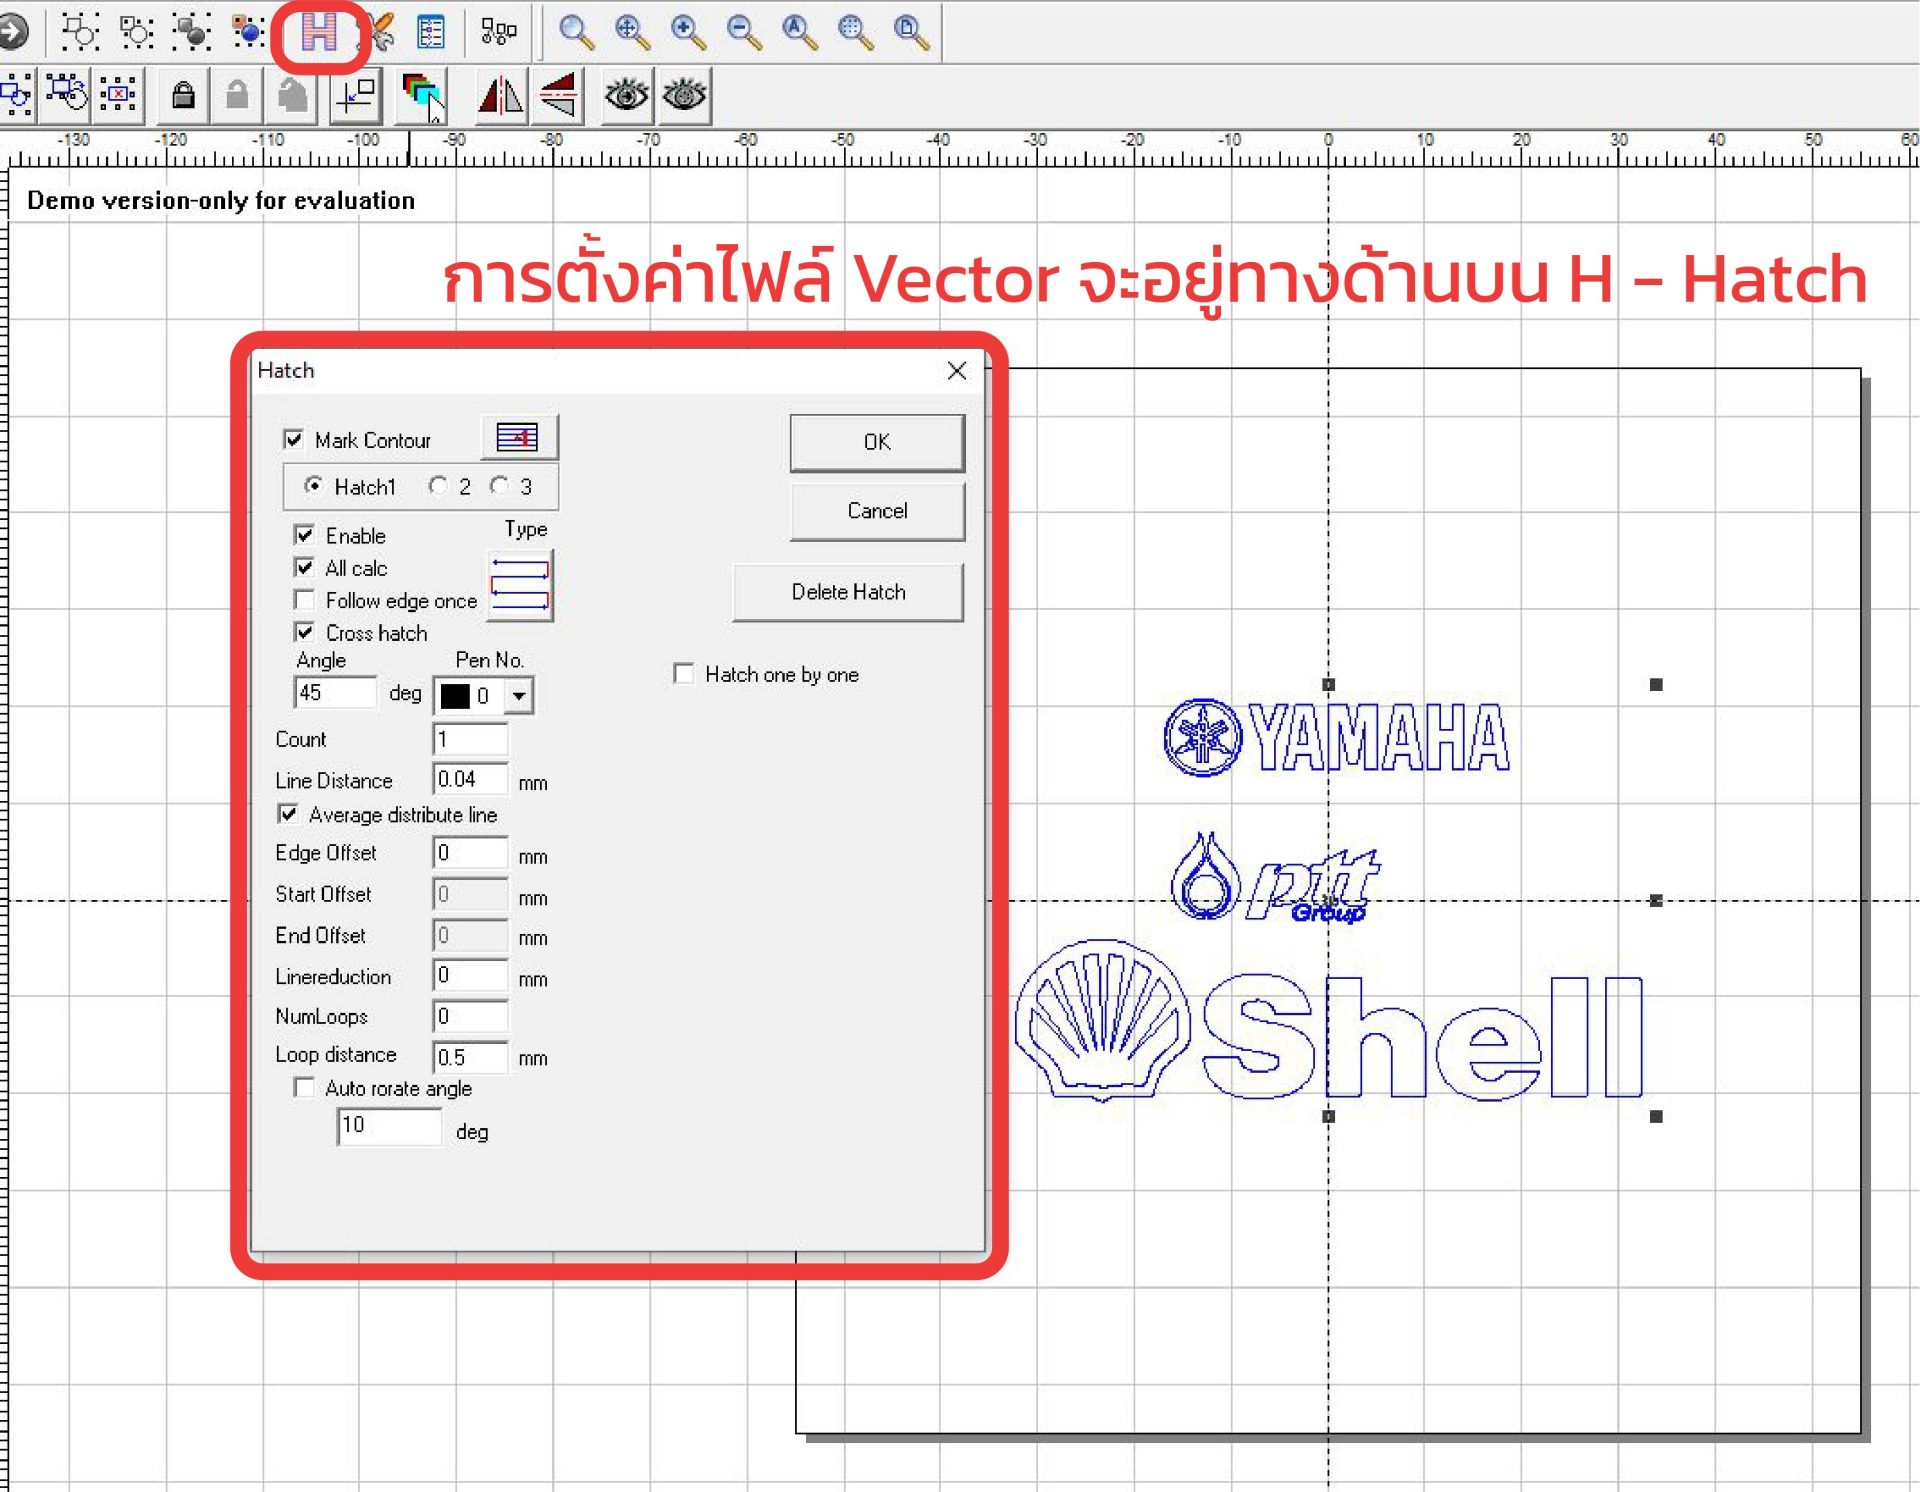1920x1492 pixels.
Task: Select hatch radio button 2
Action: point(437,485)
